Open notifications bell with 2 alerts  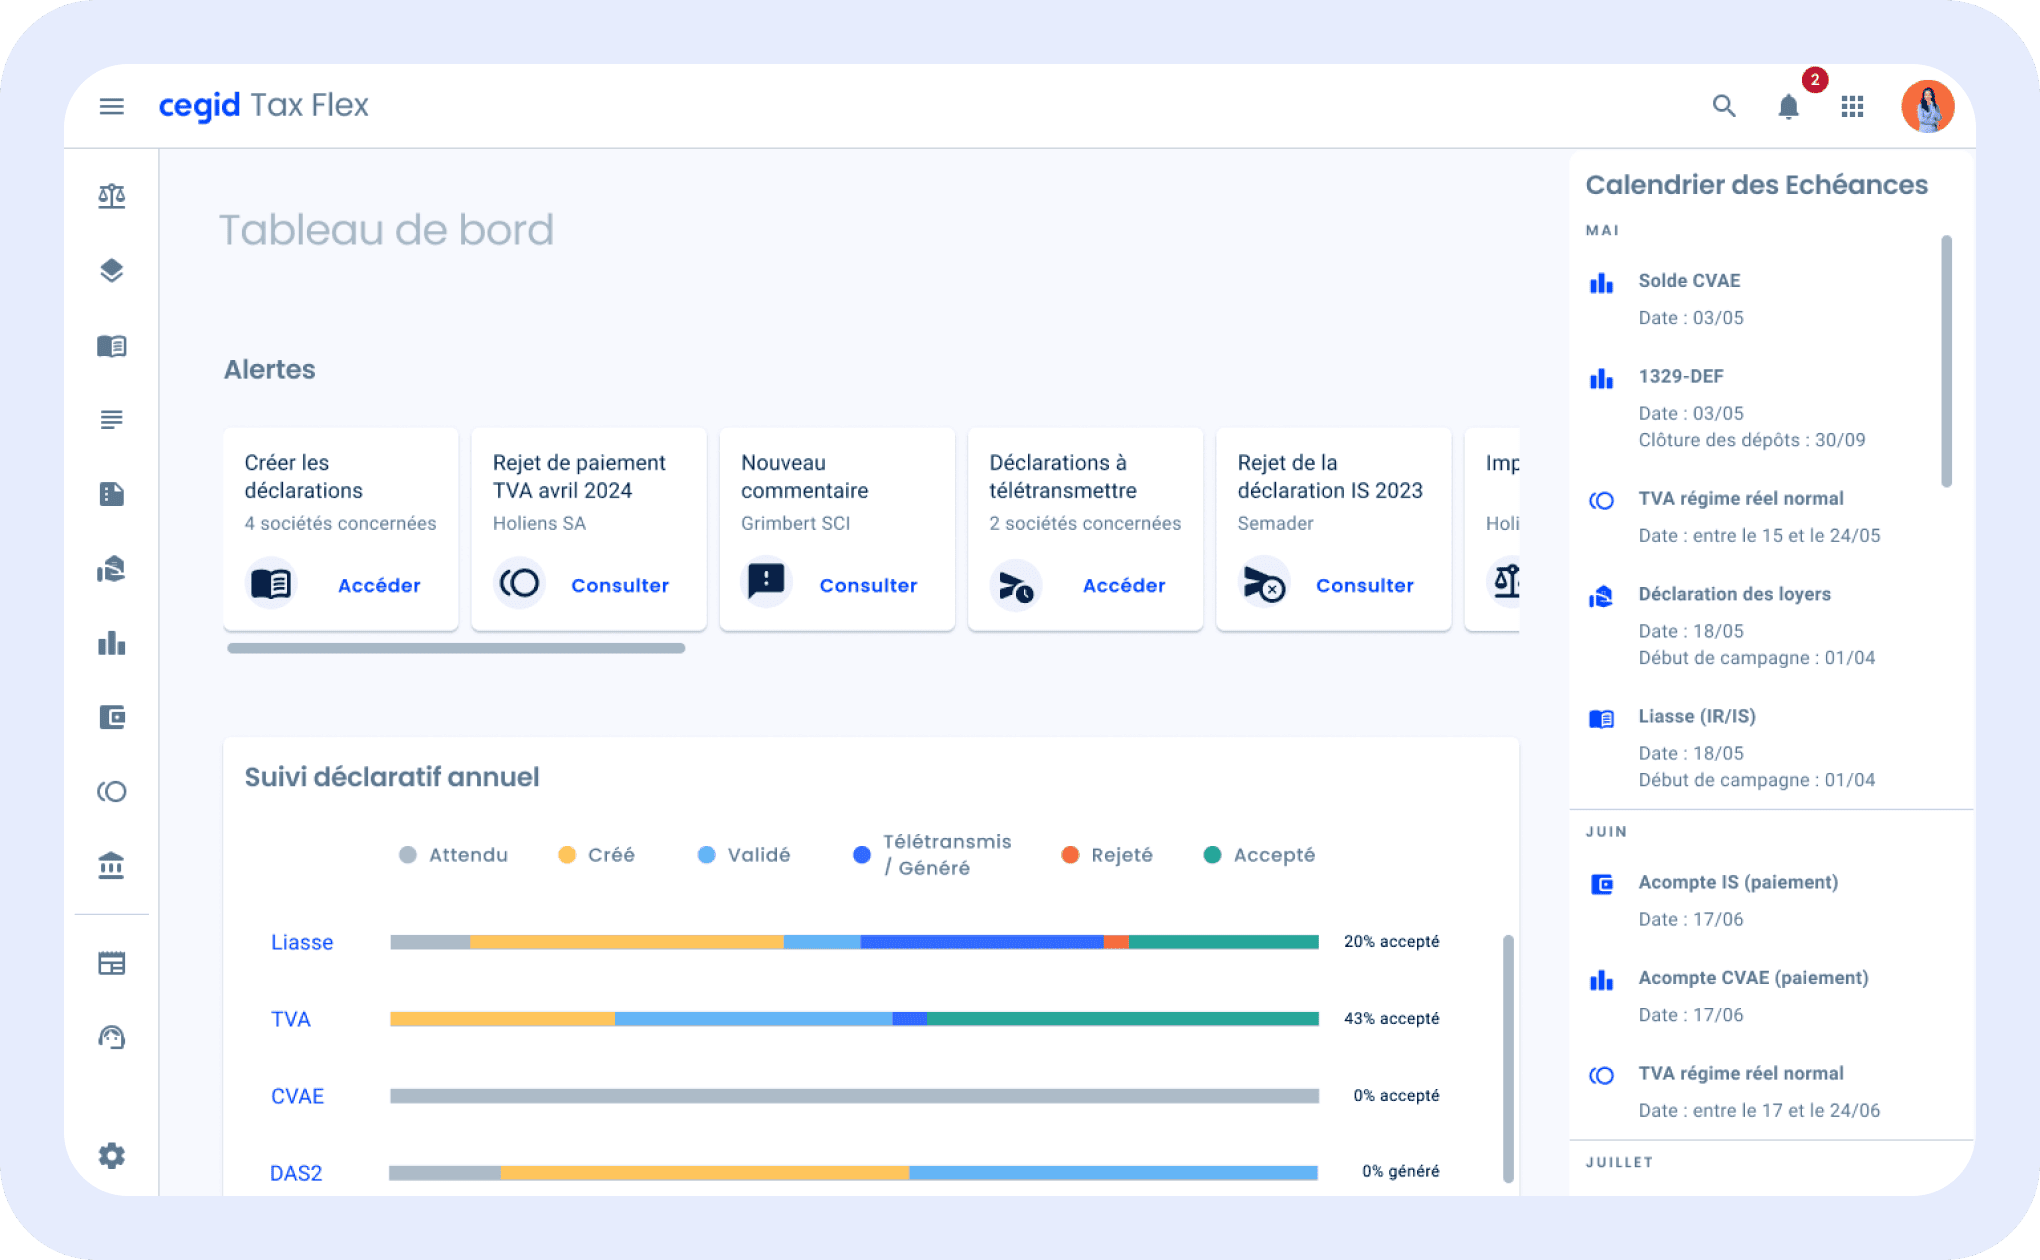[1788, 106]
